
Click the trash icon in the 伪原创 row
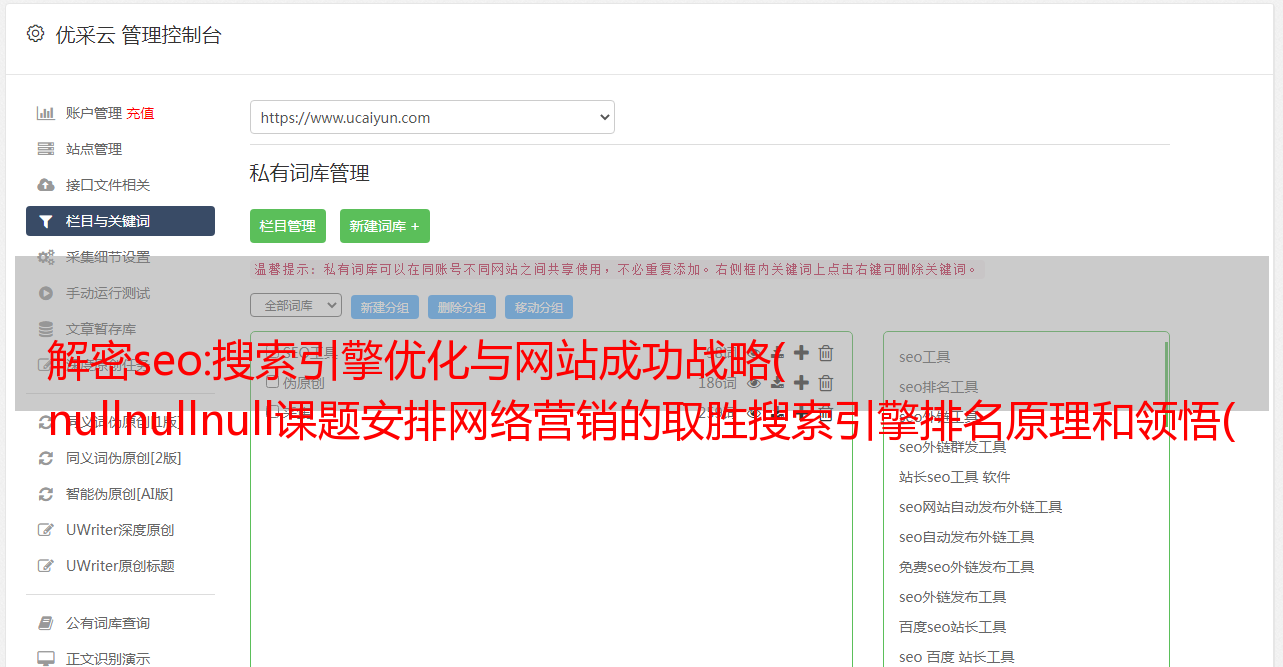tap(826, 383)
